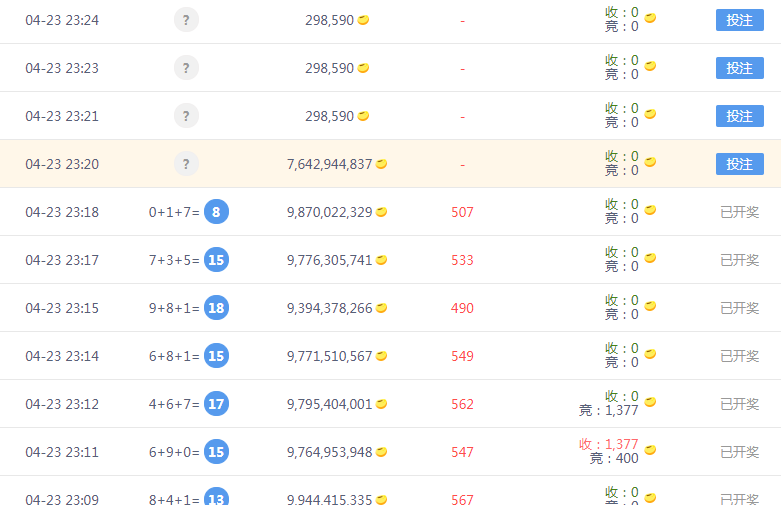Viewport: 781px width, 505px height.
Task: Click the question mark icon in highlighted 23:20 row
Action: [x=186, y=164]
